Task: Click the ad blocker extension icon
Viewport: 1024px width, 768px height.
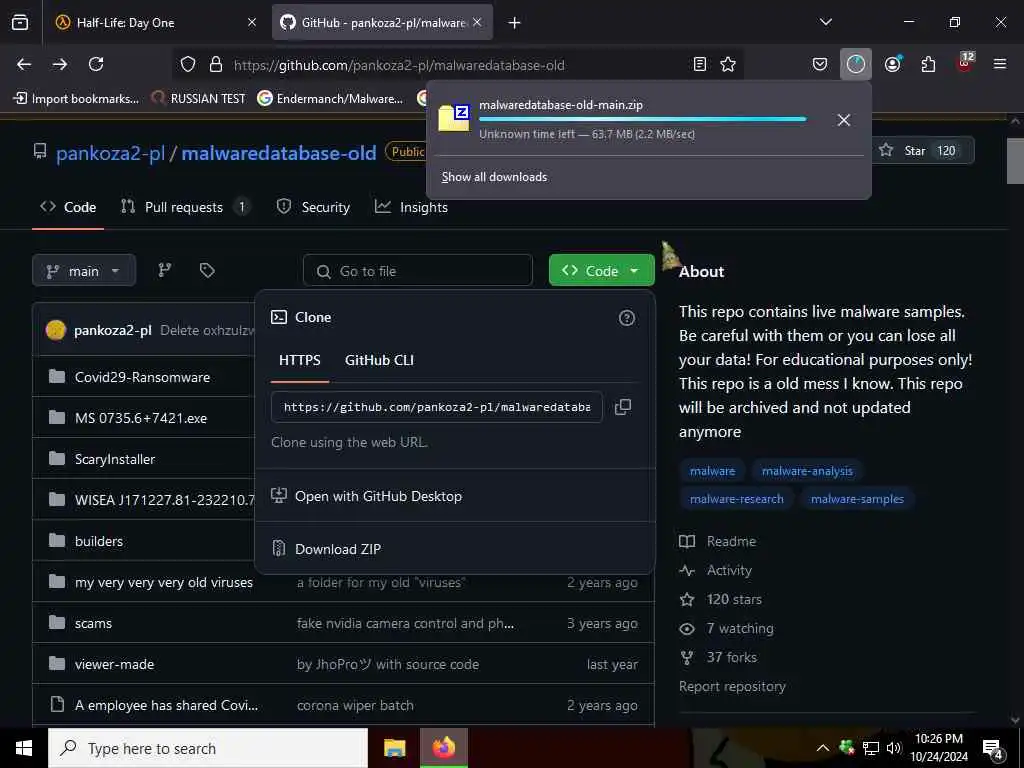Action: tap(965, 63)
